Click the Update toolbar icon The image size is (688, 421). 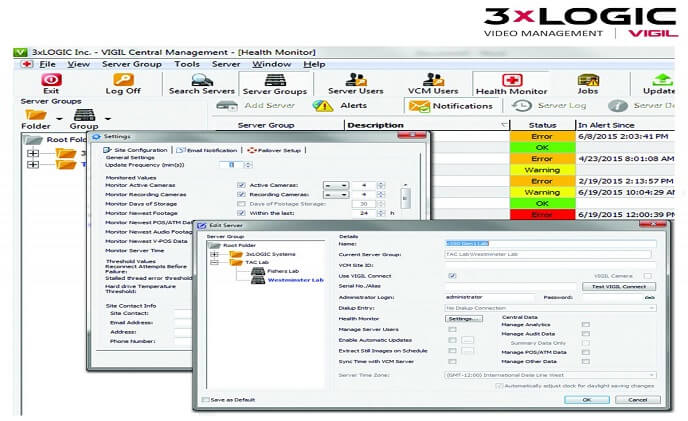[662, 79]
